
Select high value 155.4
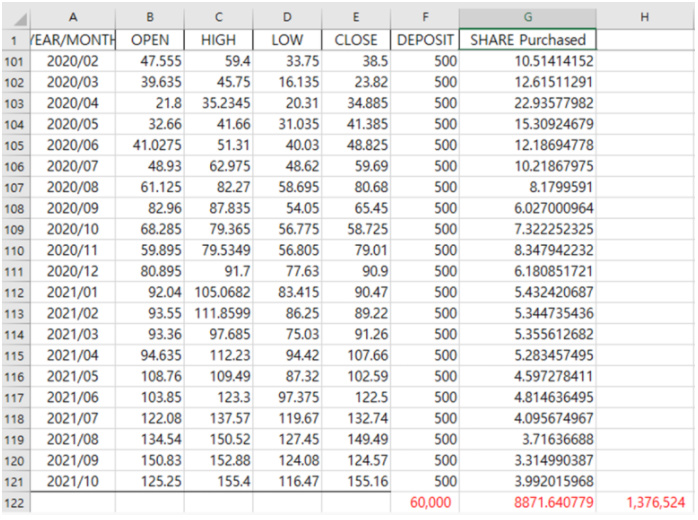coord(219,481)
